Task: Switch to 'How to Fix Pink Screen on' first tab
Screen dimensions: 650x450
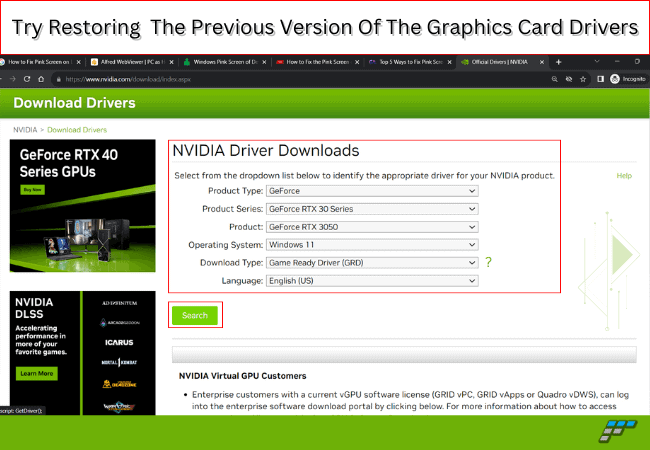Action: (x=39, y=62)
